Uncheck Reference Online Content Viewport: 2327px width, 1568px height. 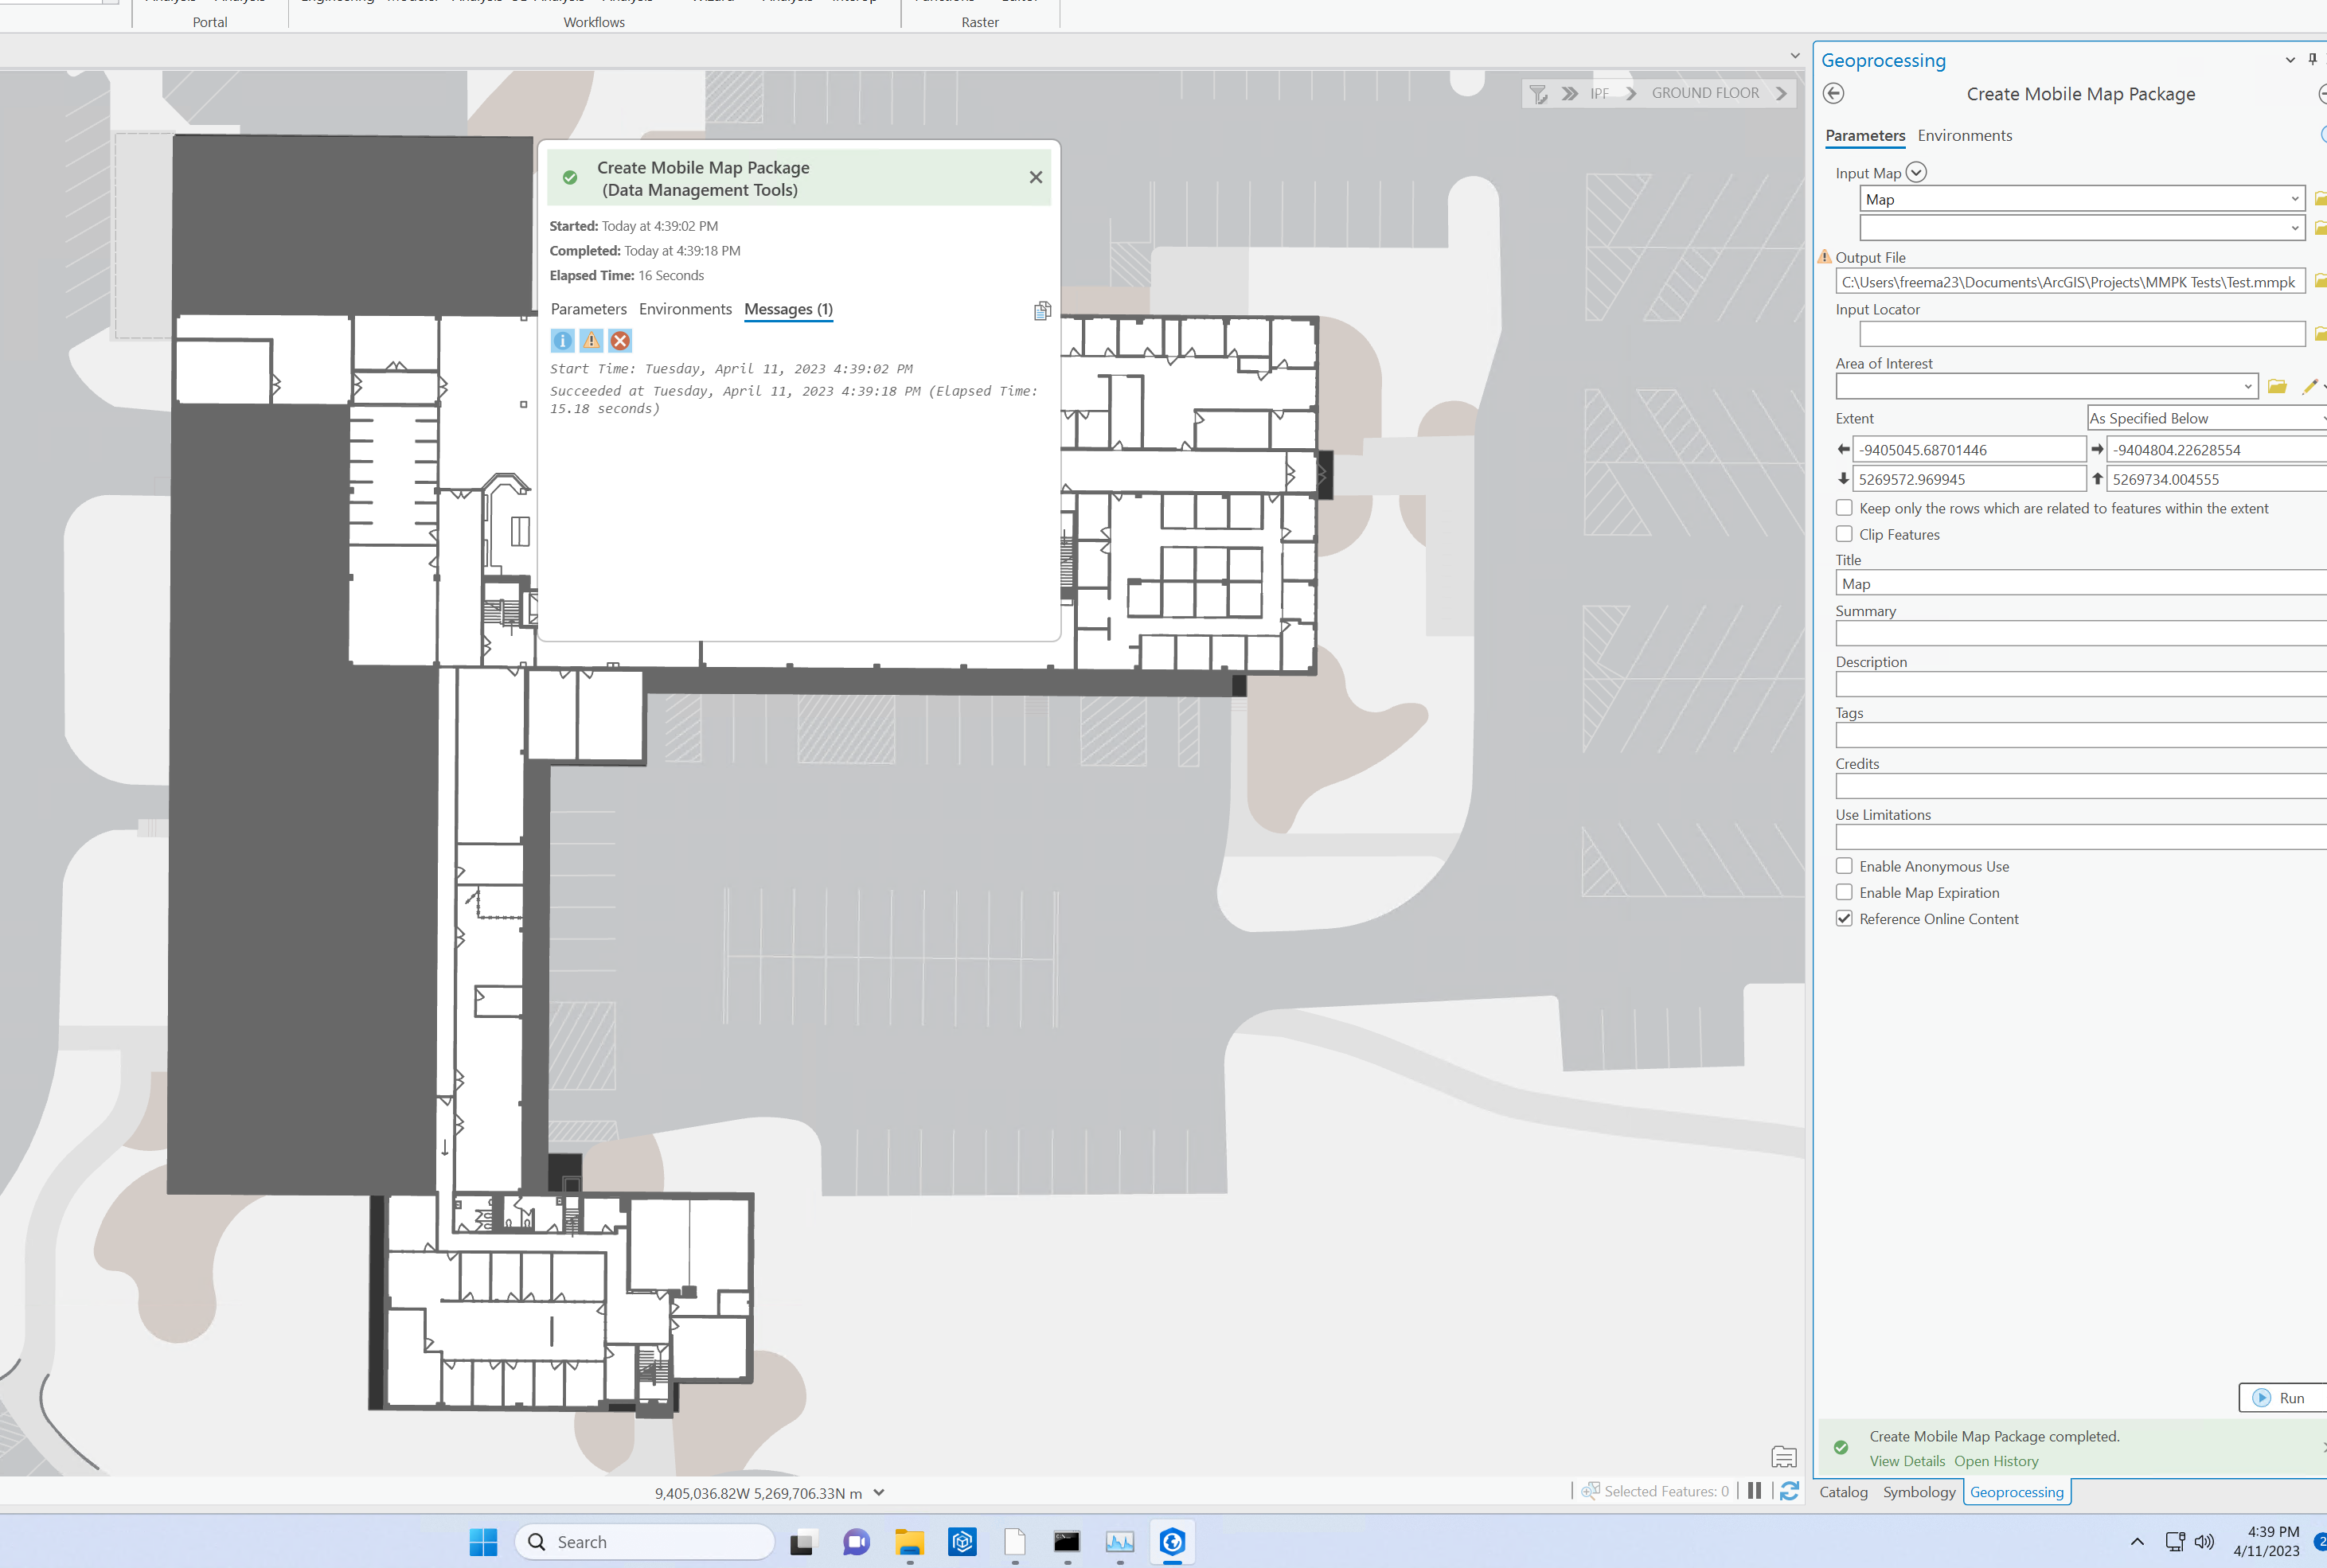tap(1844, 918)
